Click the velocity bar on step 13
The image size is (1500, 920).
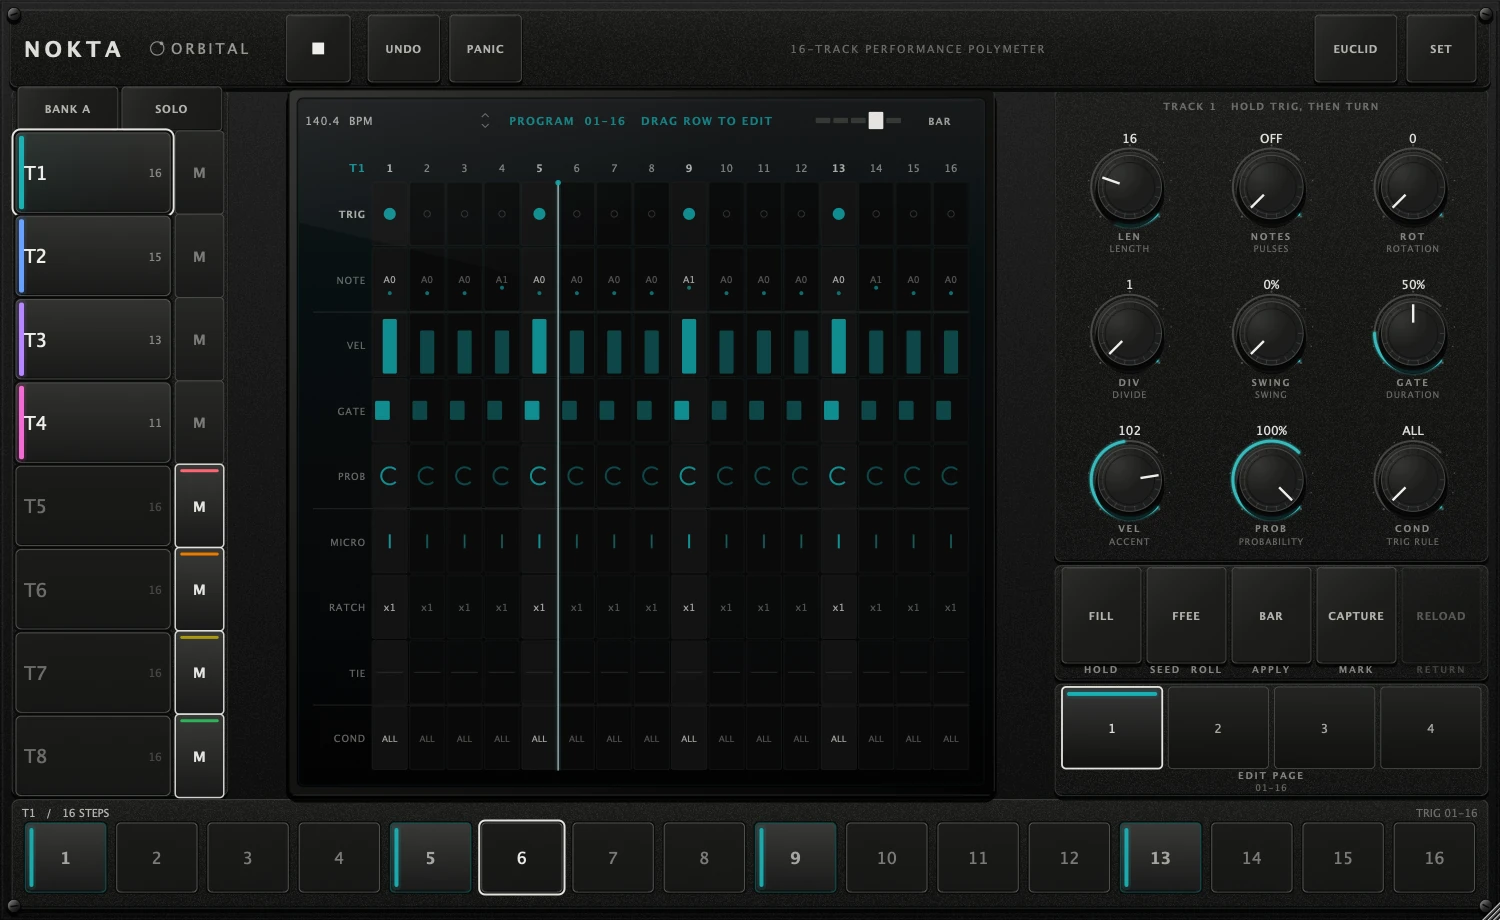coord(838,346)
